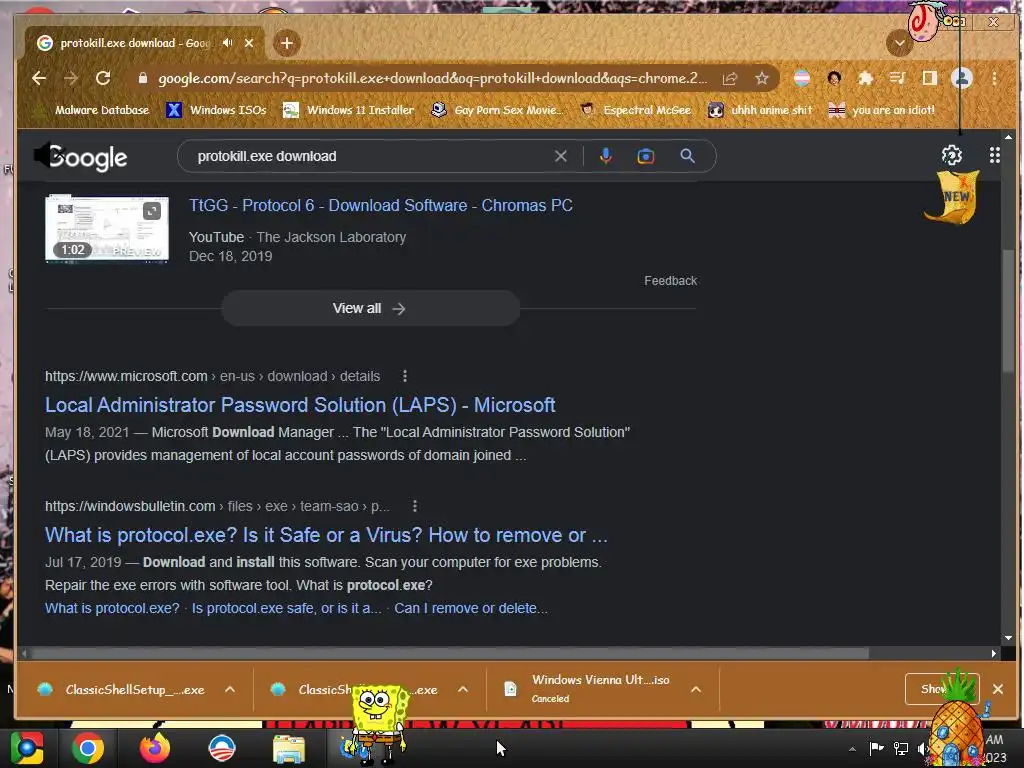Open Local Administrator Password Solution result
Image resolution: width=1024 pixels, height=768 pixels.
(x=300, y=405)
